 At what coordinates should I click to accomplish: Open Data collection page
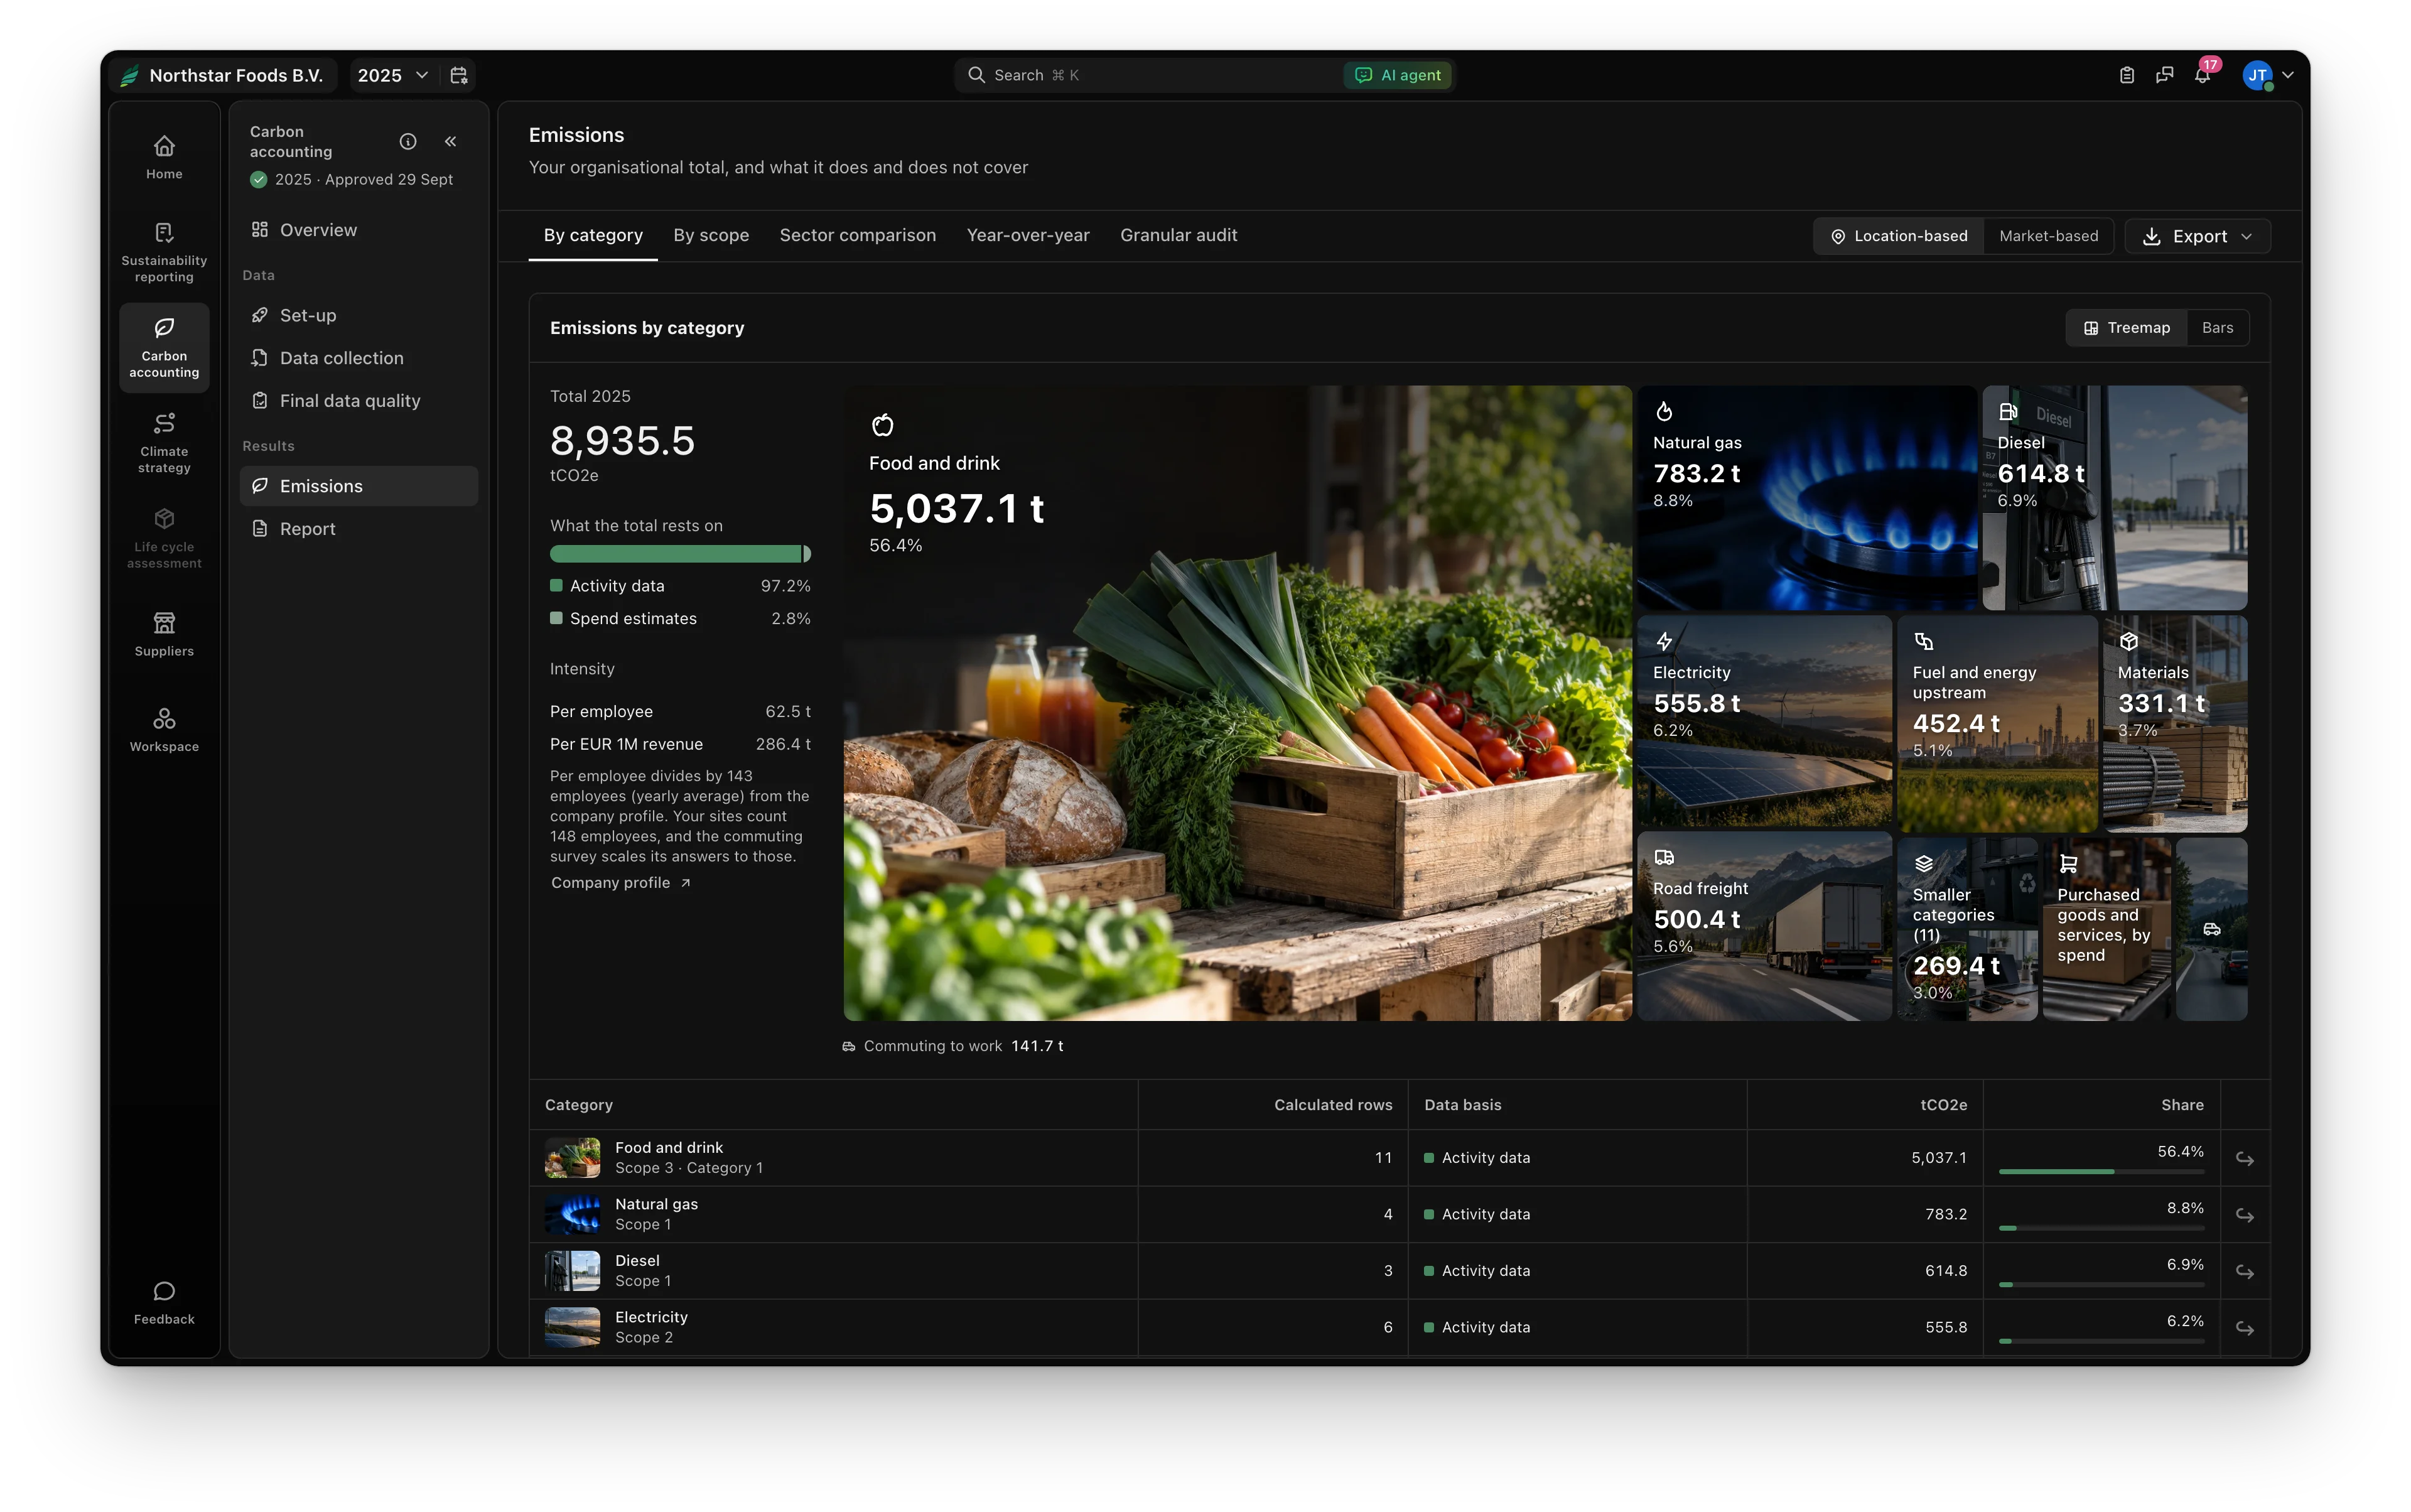[358, 358]
